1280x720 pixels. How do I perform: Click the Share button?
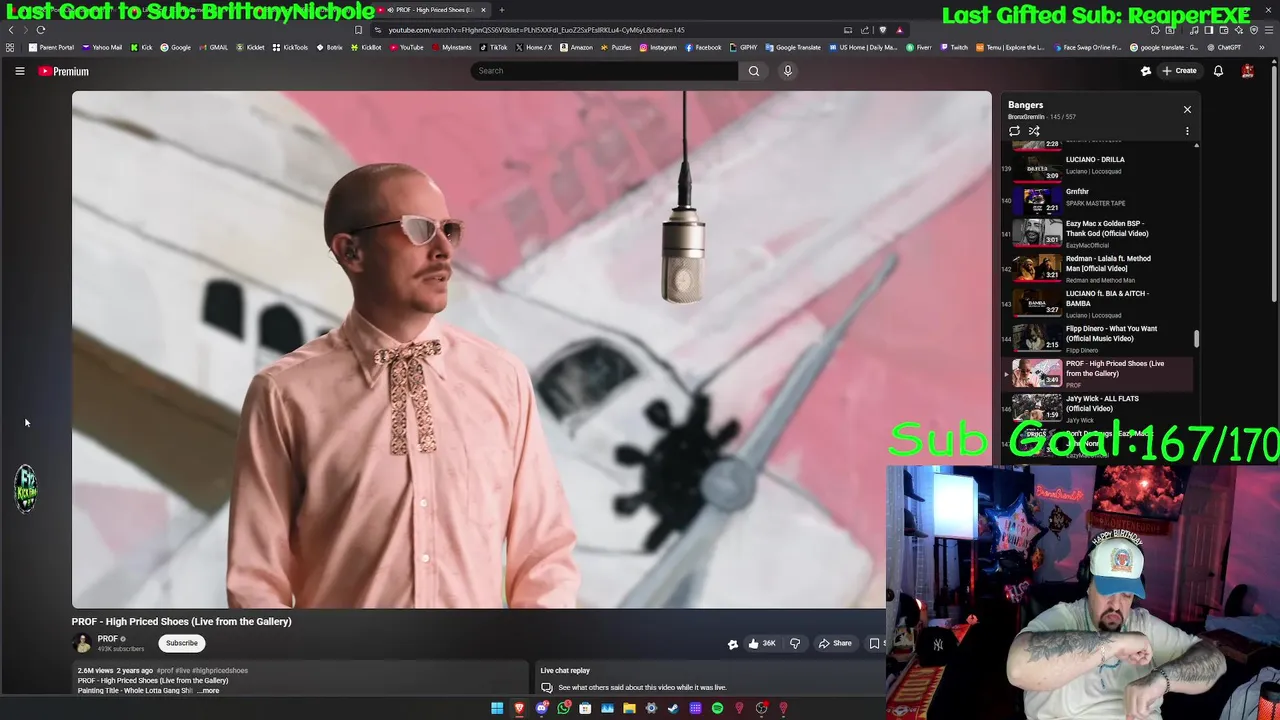pos(835,643)
